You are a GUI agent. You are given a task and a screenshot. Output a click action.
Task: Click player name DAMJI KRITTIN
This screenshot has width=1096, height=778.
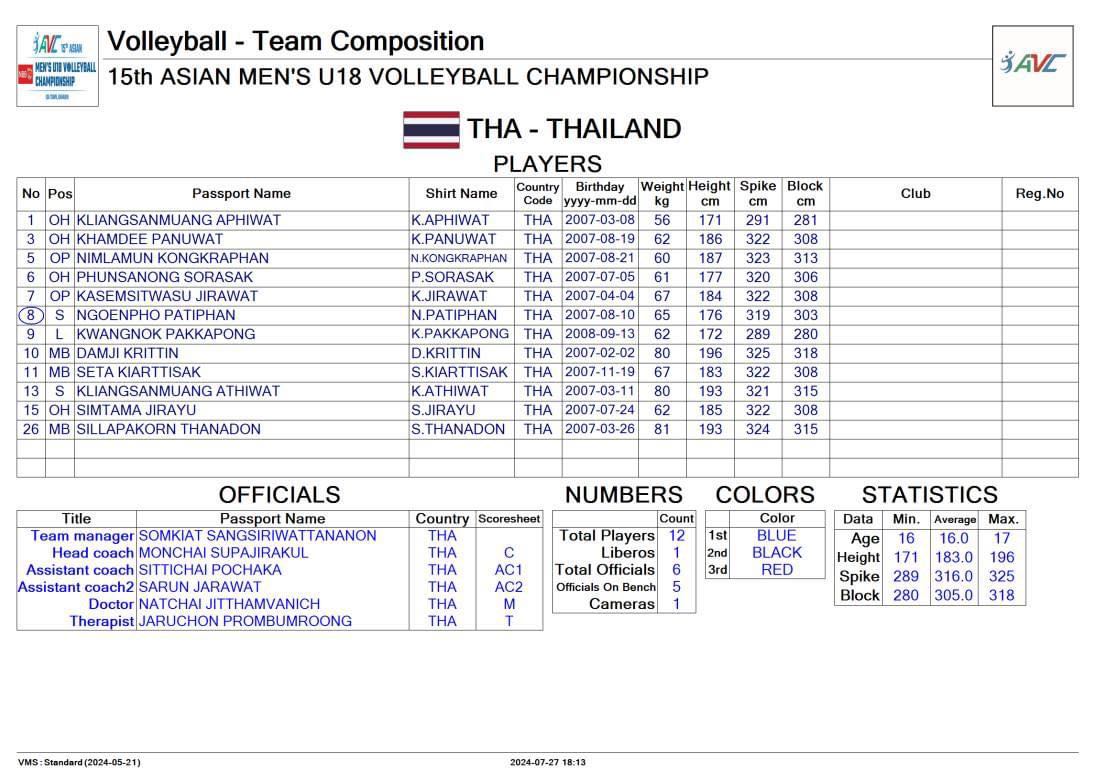click(x=128, y=353)
